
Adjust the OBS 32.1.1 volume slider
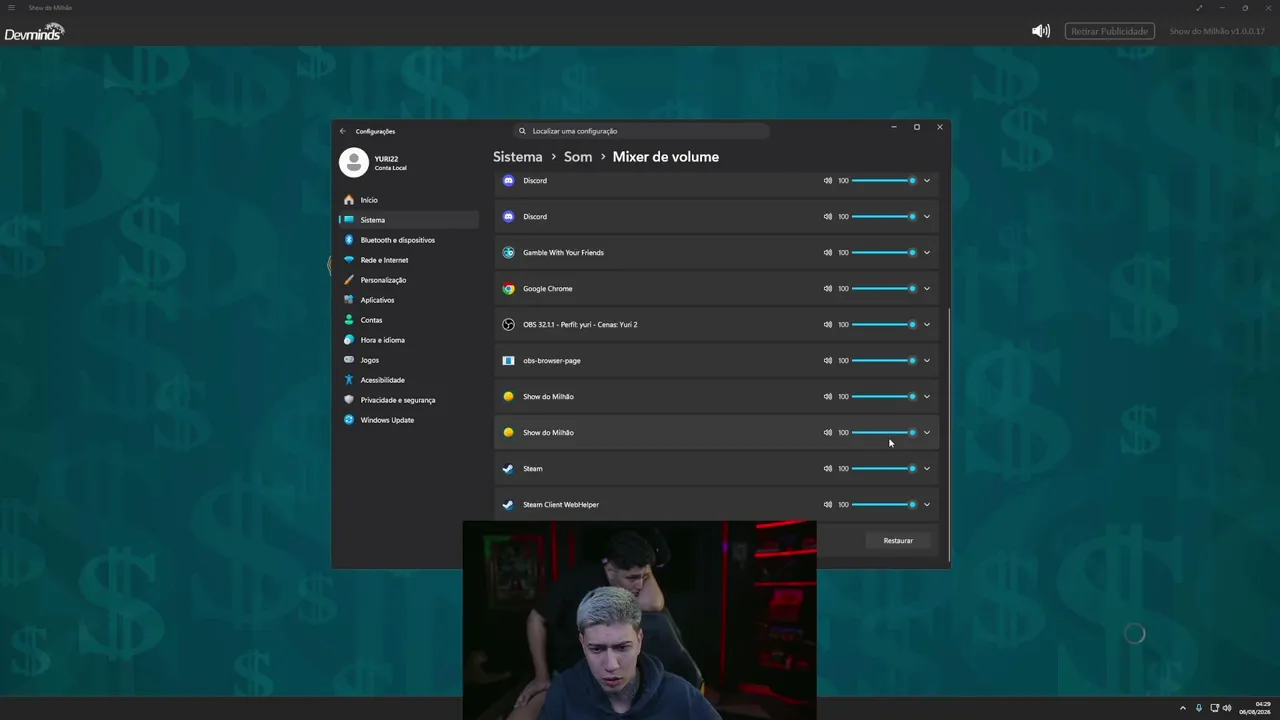[x=883, y=325]
